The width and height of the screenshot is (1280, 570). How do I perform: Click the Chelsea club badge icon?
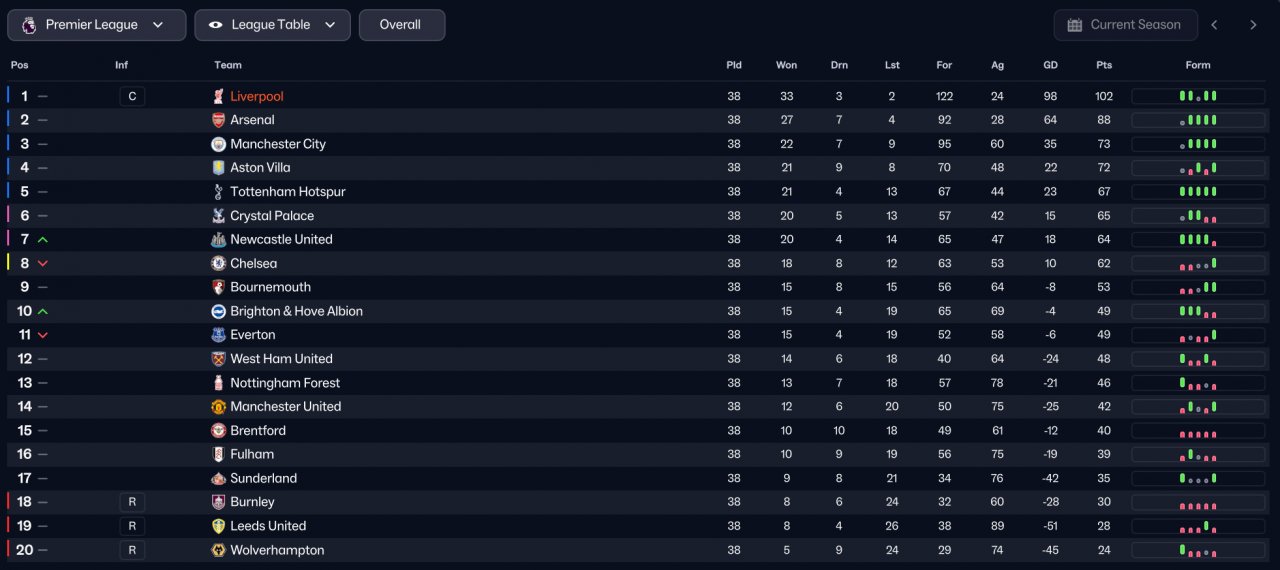218,263
